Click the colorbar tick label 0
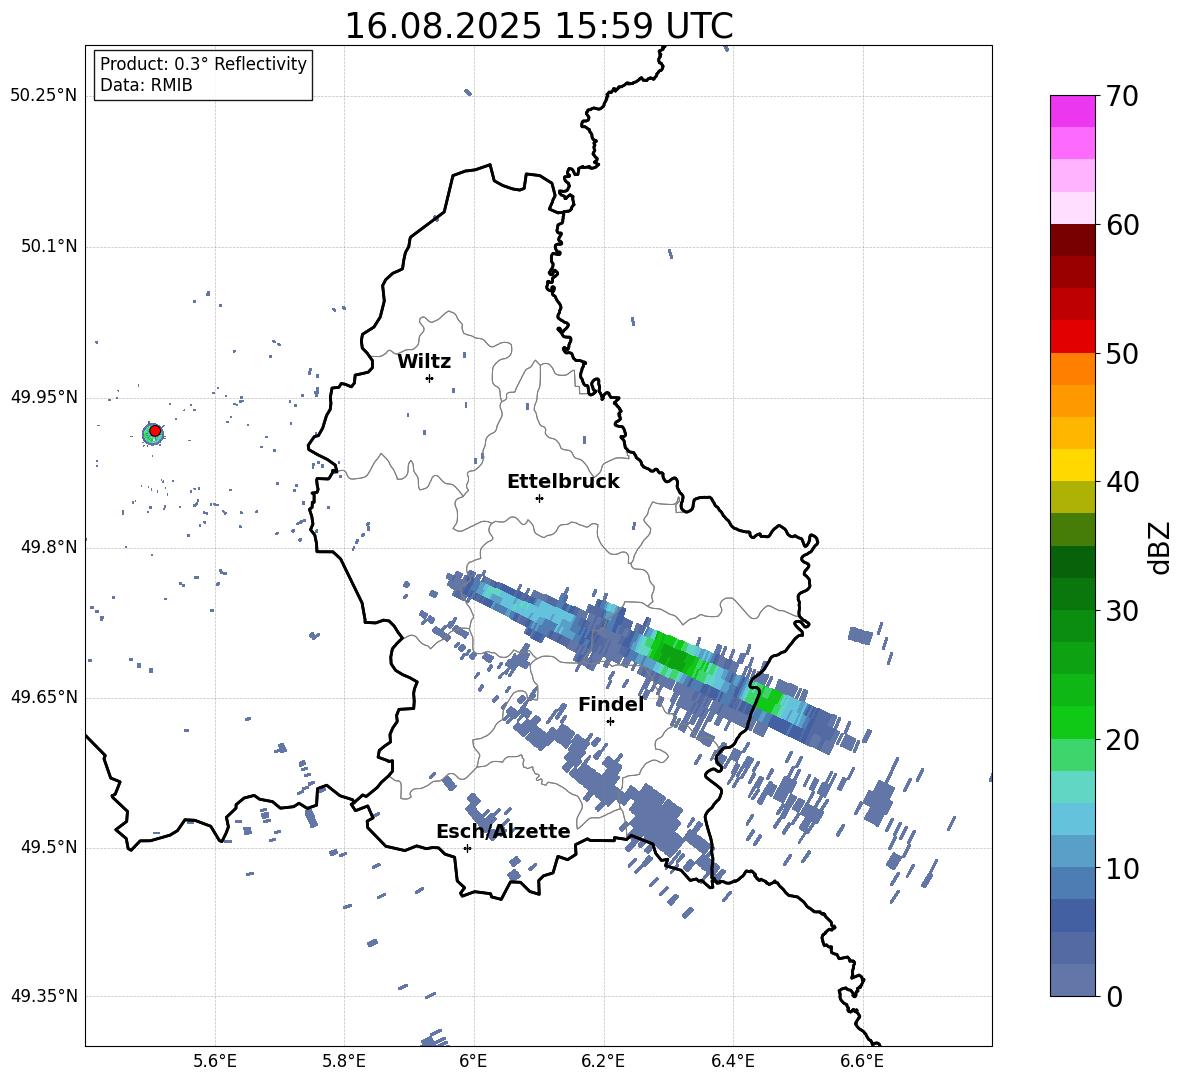This screenshot has width=1184, height=1081. click(1115, 996)
